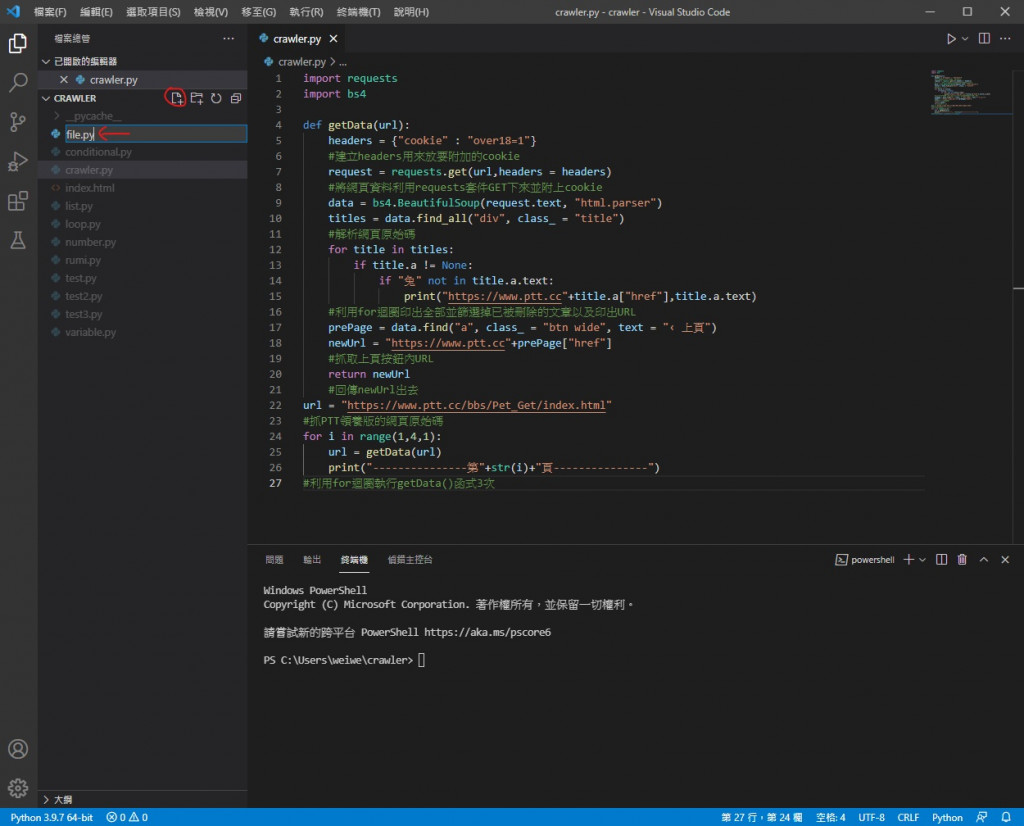Open the editor more actions ellipsis
This screenshot has width=1024, height=826.
(1005, 39)
